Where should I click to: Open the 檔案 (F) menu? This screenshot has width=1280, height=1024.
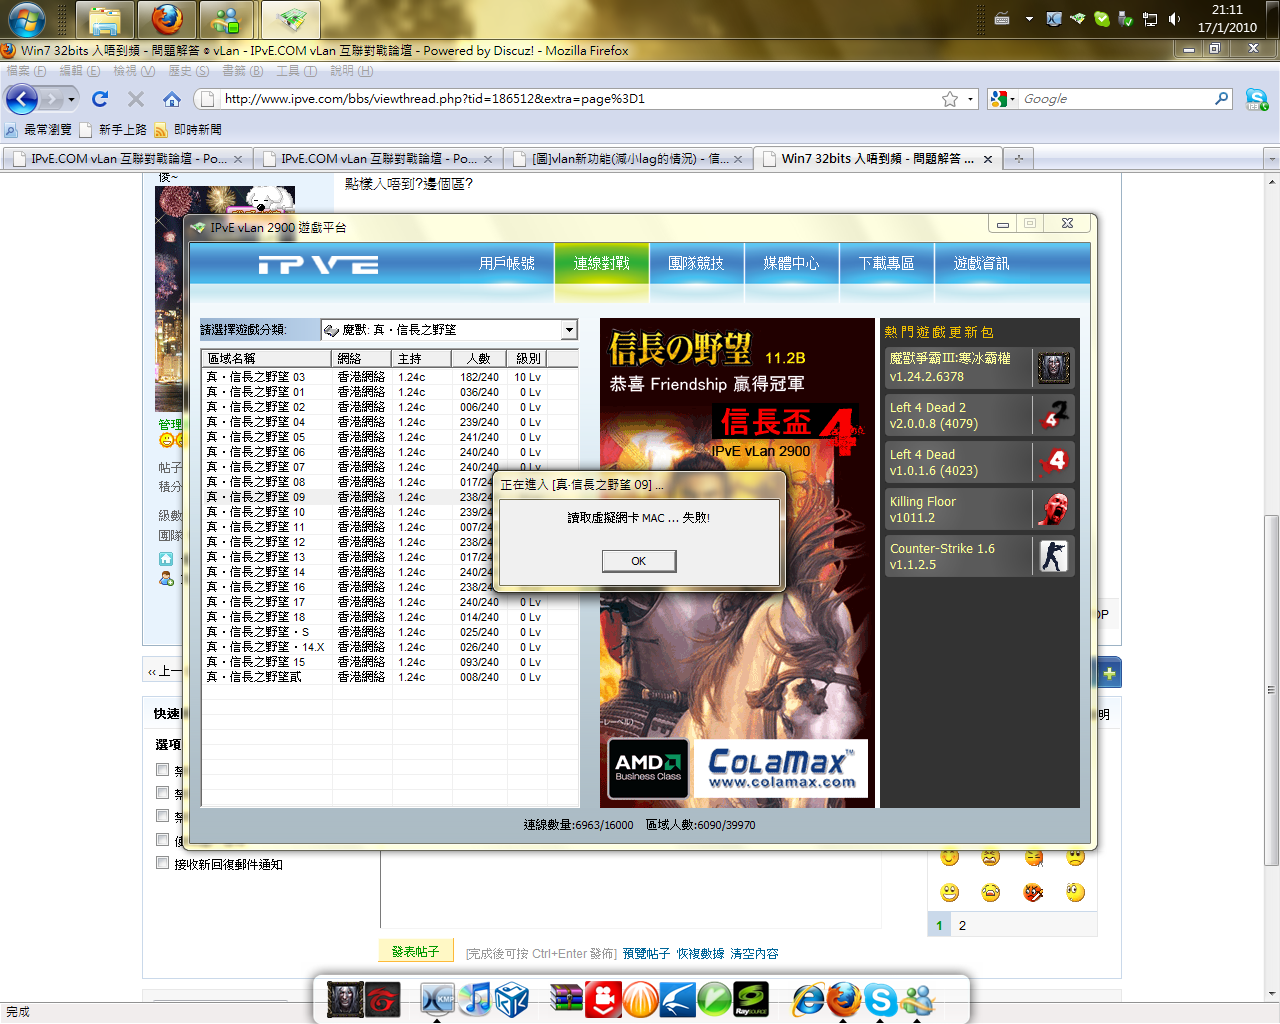[x=26, y=71]
